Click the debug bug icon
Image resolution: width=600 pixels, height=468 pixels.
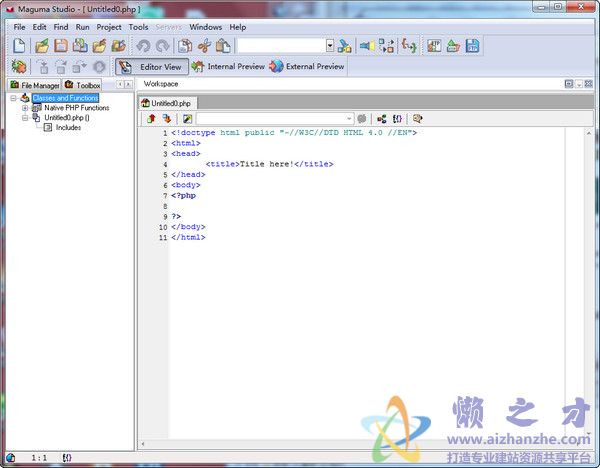[x=19, y=67]
